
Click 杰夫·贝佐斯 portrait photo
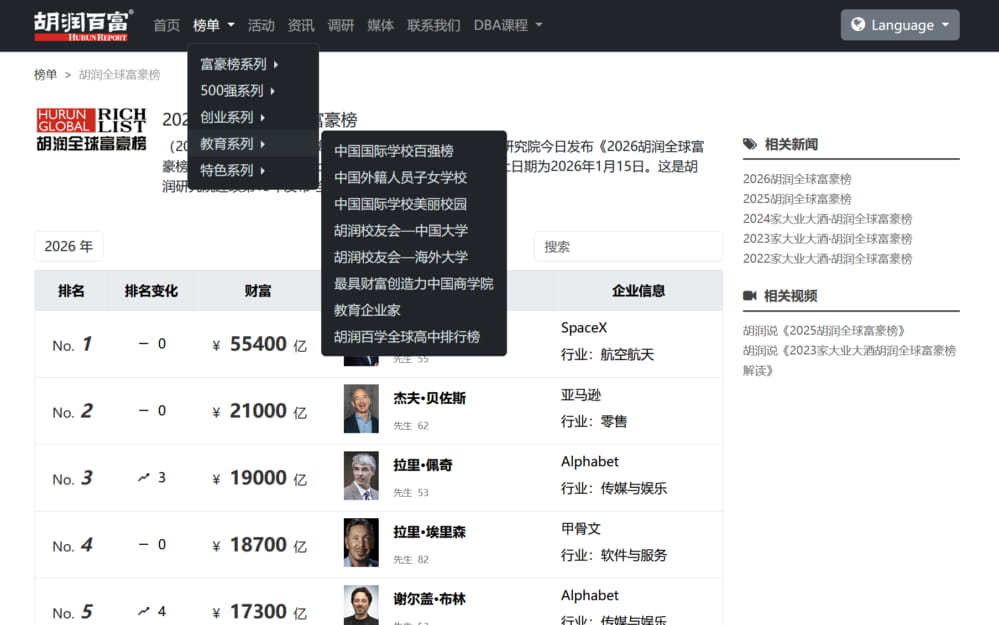tap(361, 408)
